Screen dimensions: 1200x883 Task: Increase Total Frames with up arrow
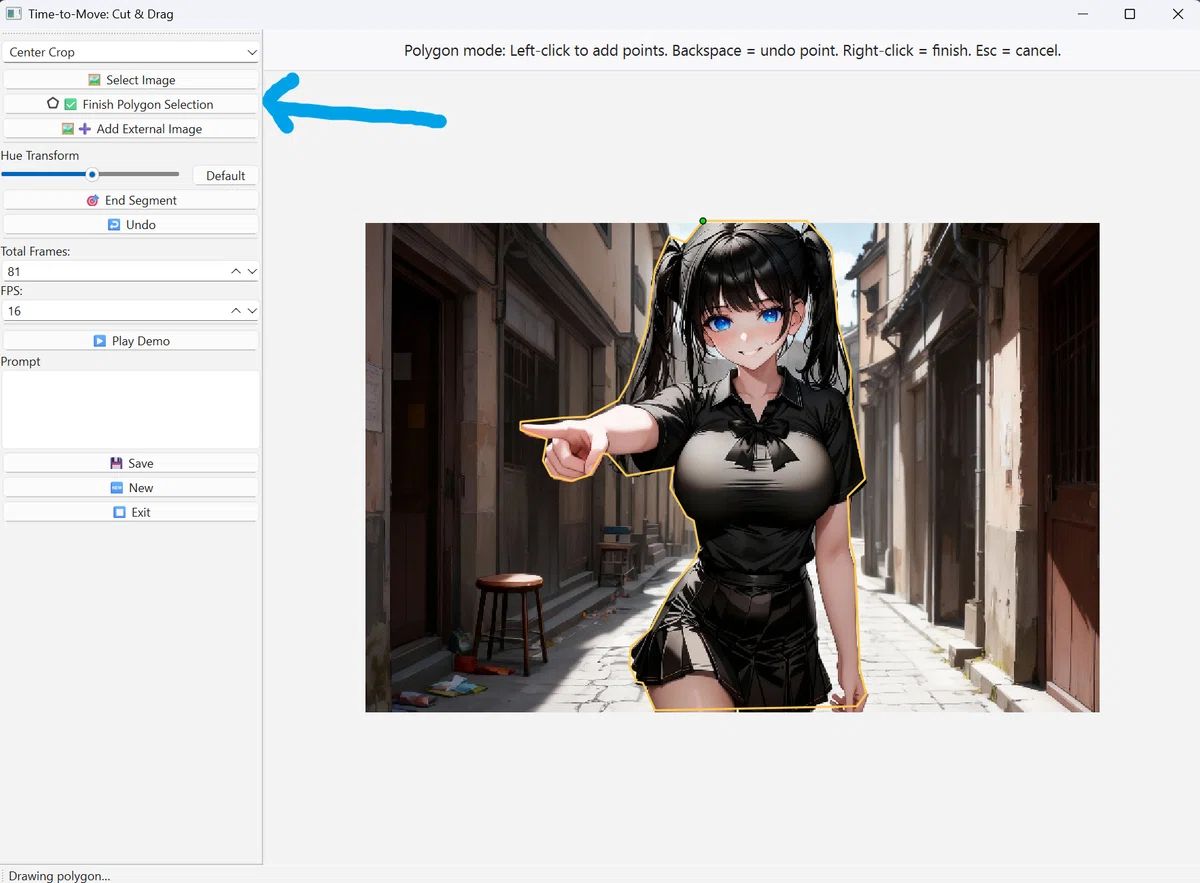236,271
